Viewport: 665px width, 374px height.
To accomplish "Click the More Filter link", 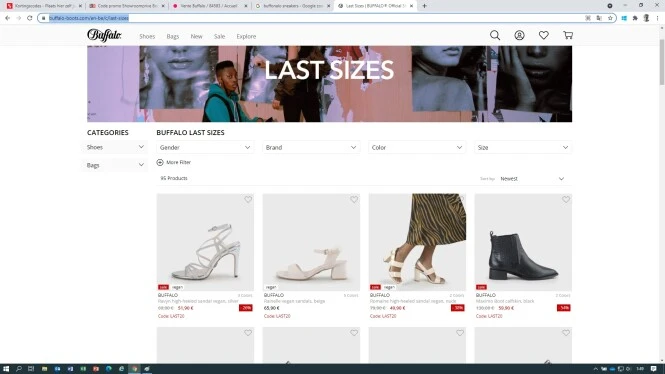I will point(179,162).
